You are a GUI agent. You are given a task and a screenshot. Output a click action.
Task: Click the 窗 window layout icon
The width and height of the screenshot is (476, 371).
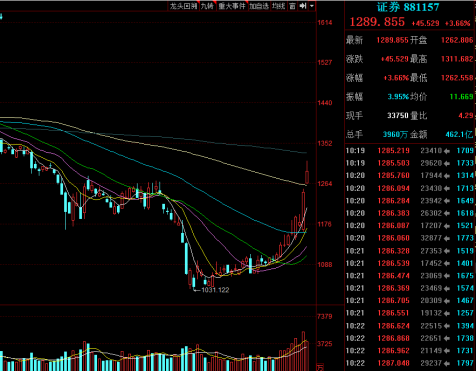pyautogui.click(x=292, y=6)
